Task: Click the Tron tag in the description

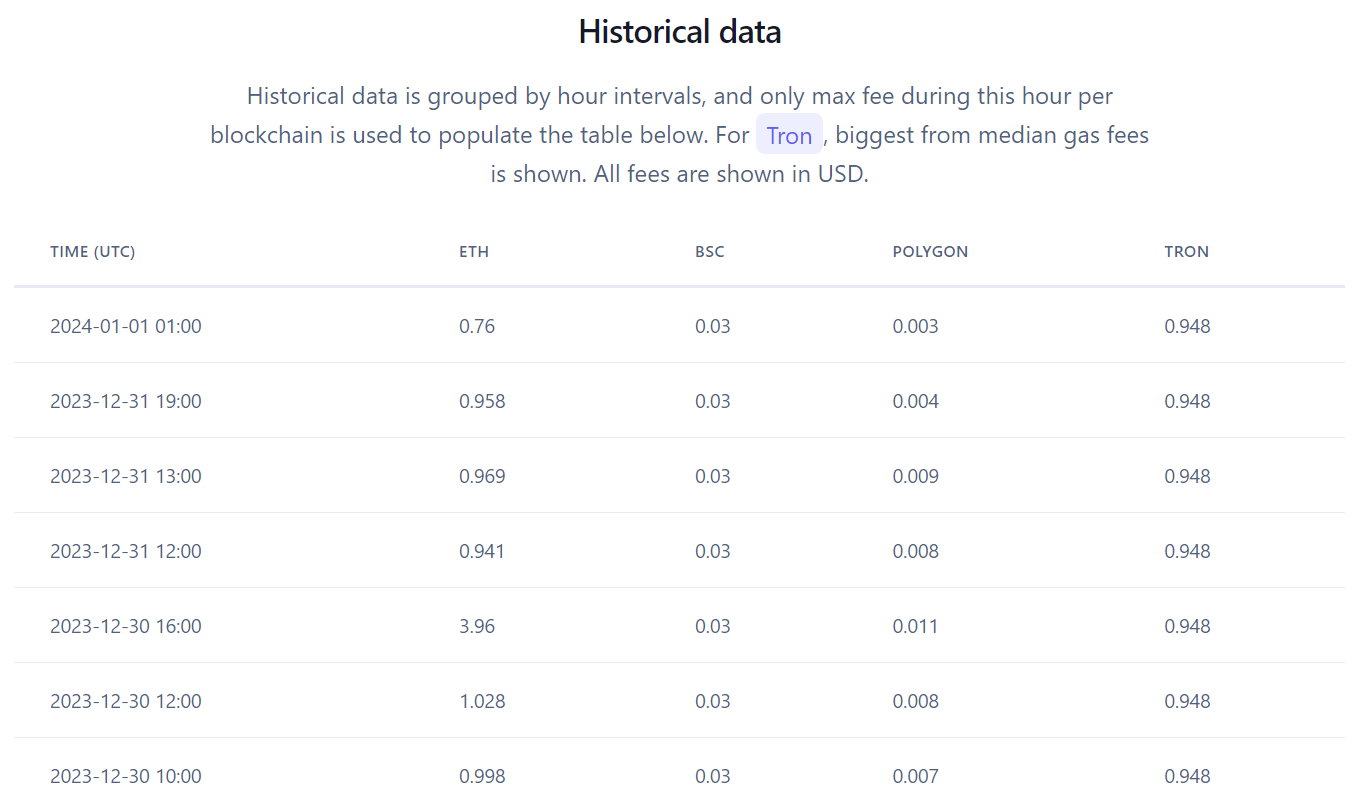Action: pyautogui.click(x=789, y=135)
